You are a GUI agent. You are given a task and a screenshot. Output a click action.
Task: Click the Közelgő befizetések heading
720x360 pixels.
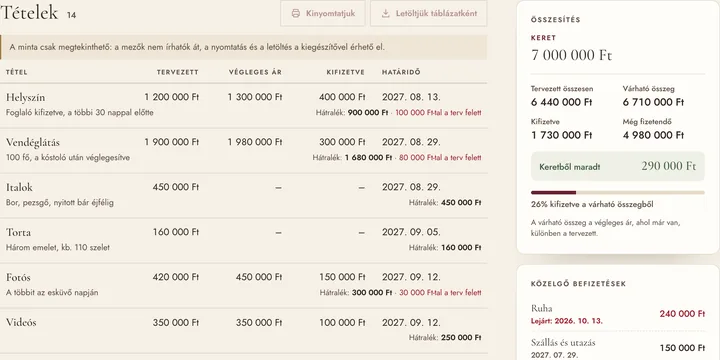[x=579, y=284]
